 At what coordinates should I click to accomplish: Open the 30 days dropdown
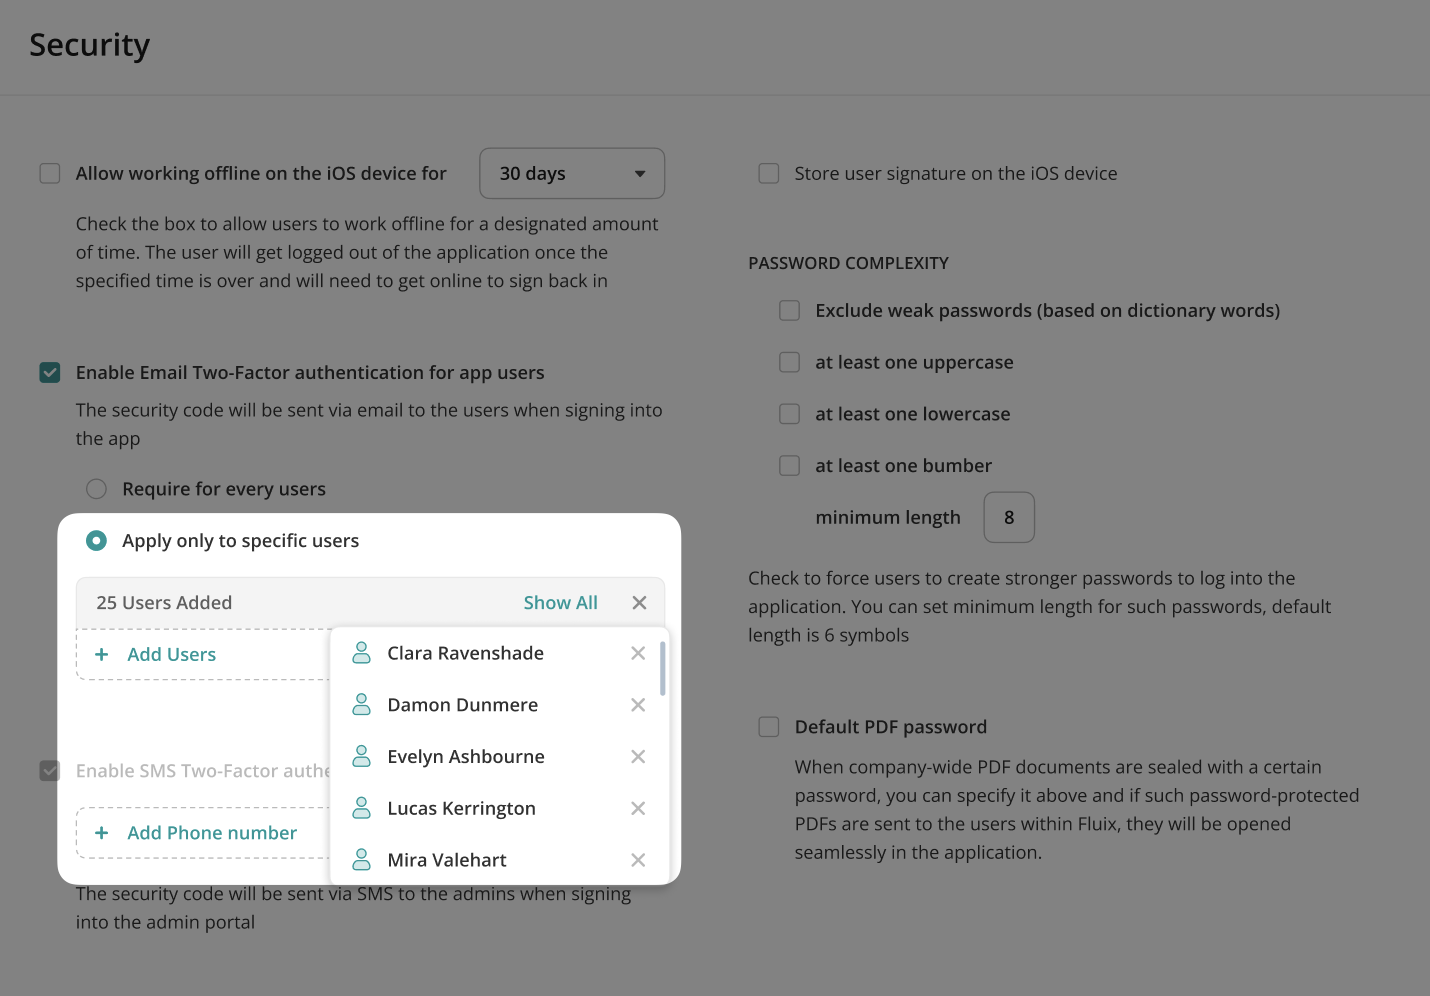click(x=572, y=174)
